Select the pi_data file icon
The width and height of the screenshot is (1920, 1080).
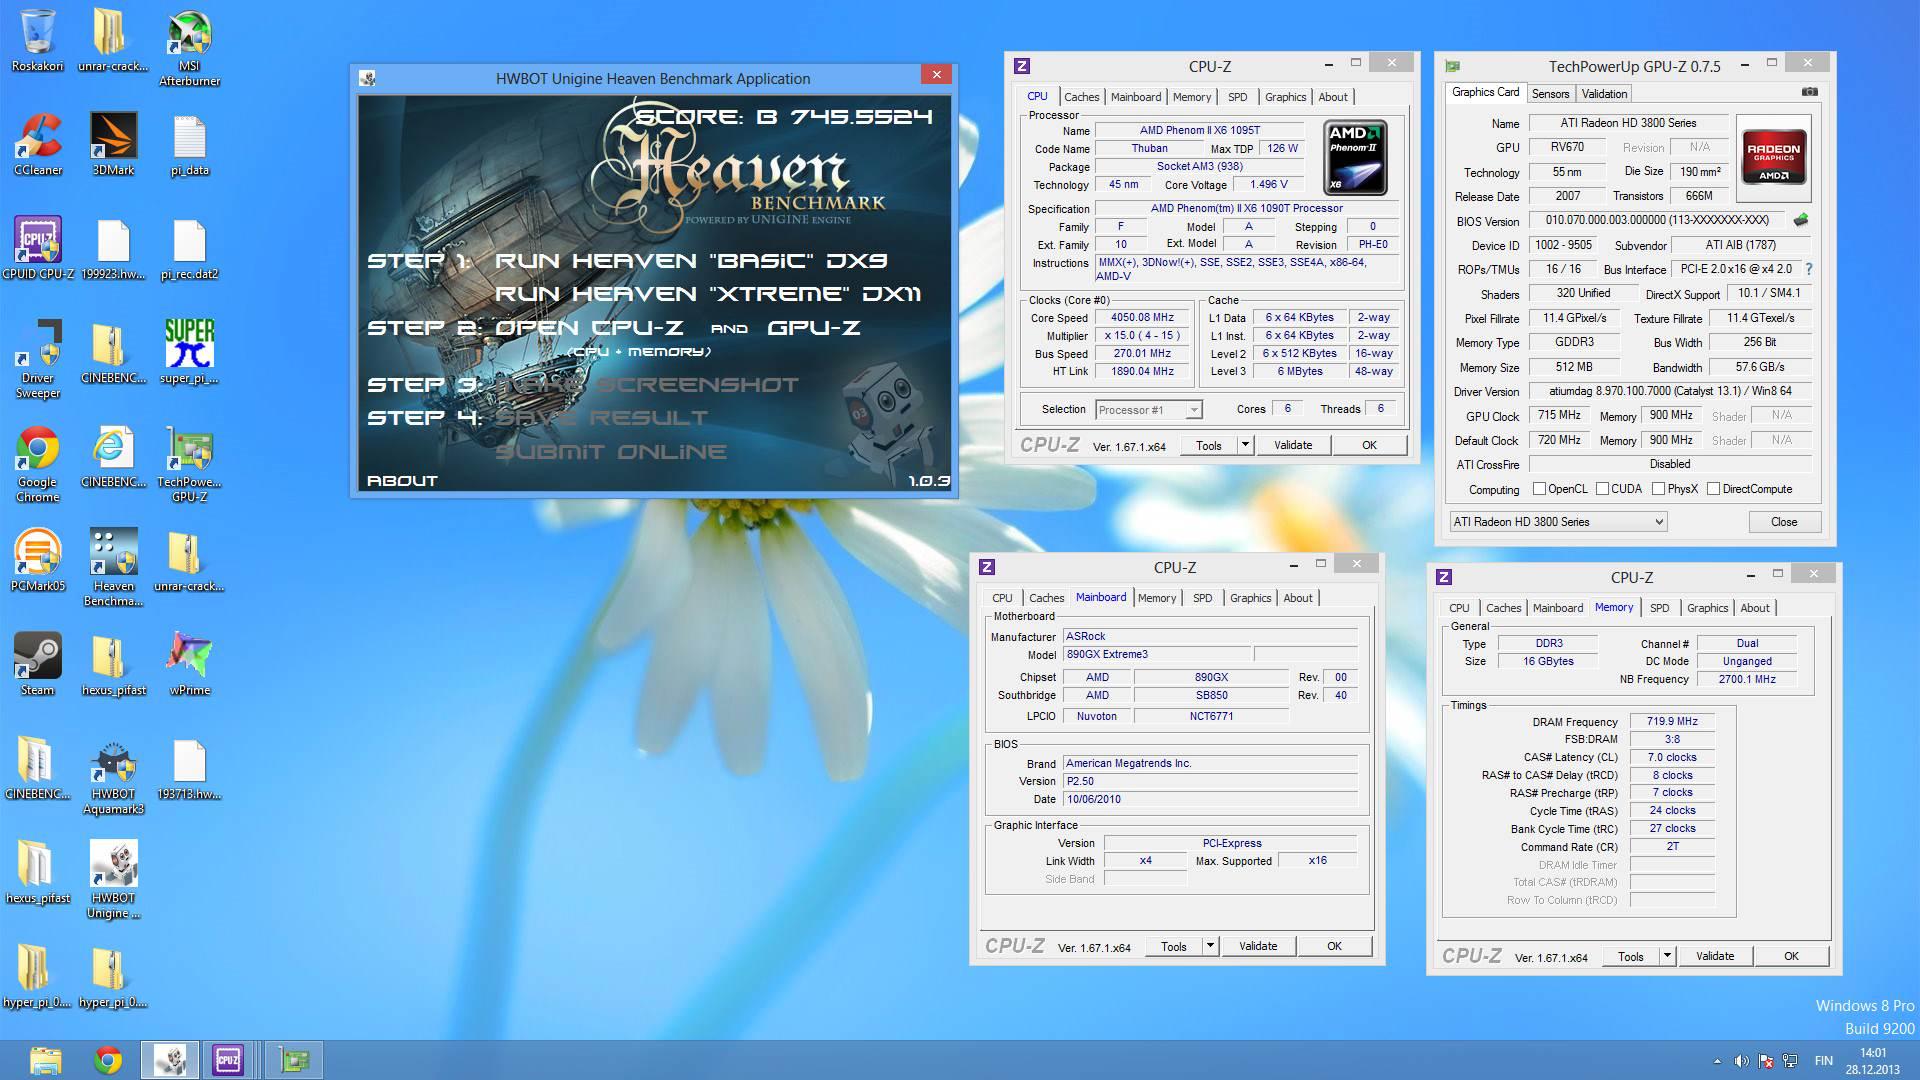pos(189,144)
